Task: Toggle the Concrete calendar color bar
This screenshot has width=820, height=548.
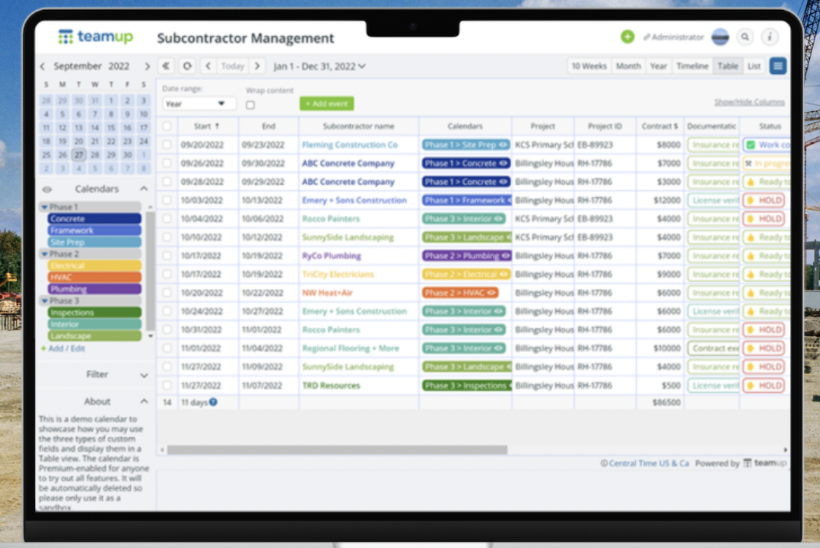Action: 94,219
